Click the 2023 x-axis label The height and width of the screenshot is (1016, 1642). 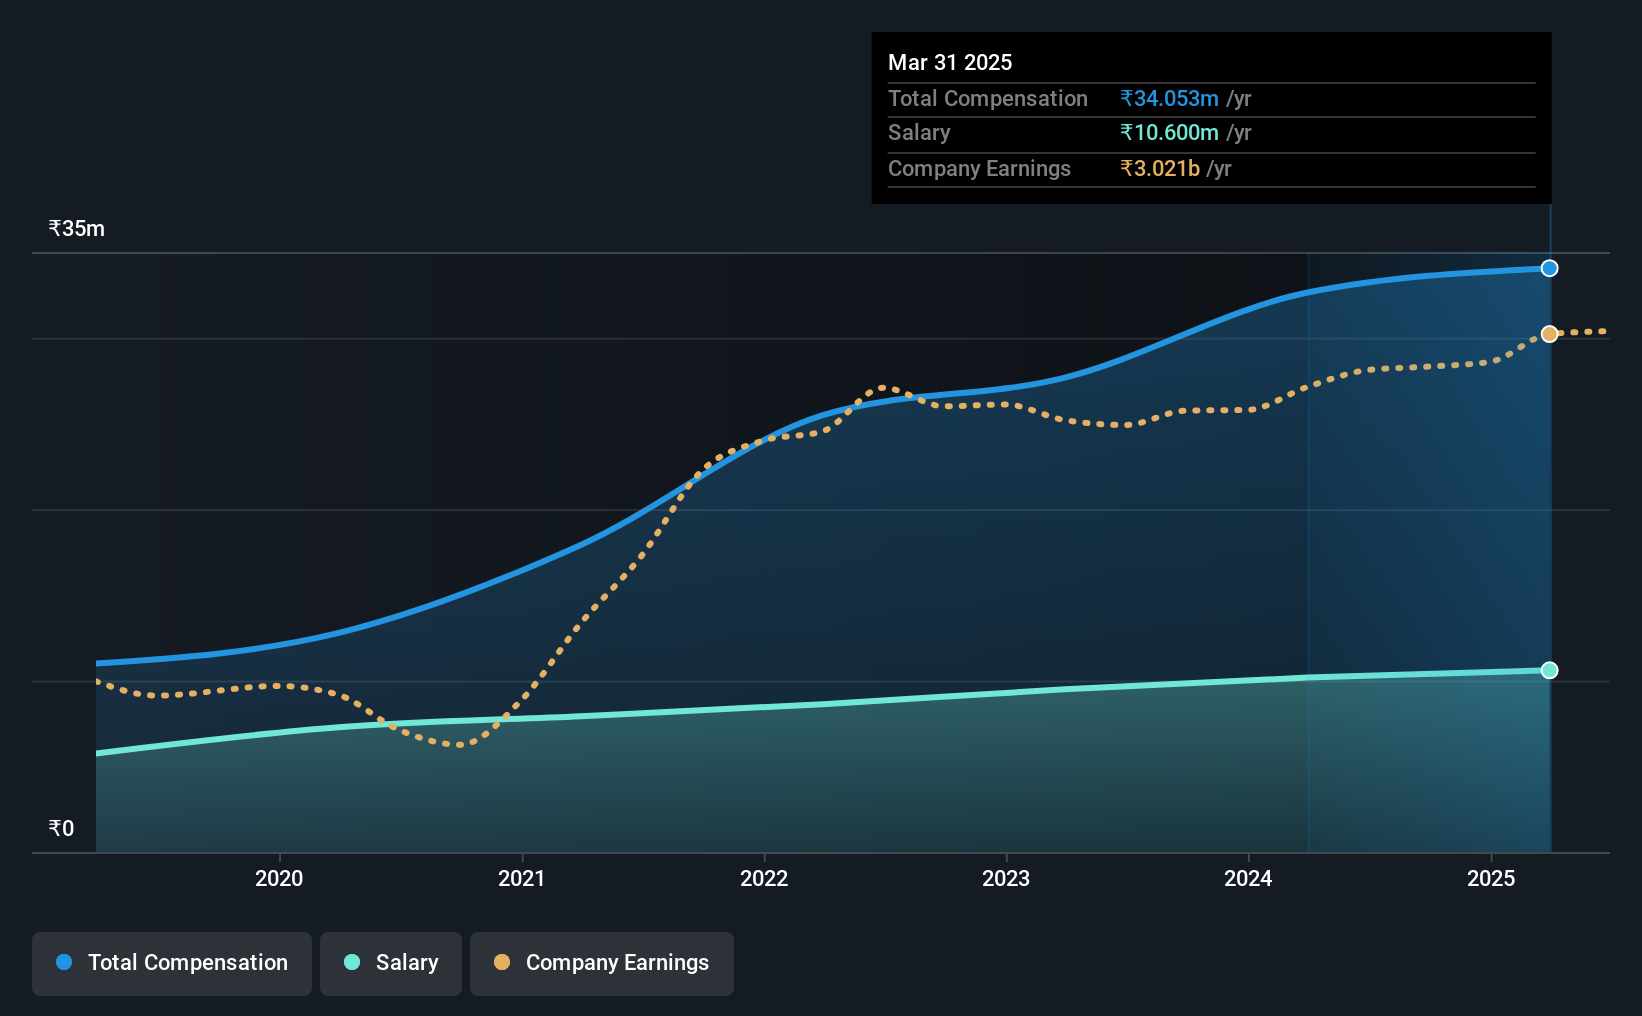click(1006, 878)
